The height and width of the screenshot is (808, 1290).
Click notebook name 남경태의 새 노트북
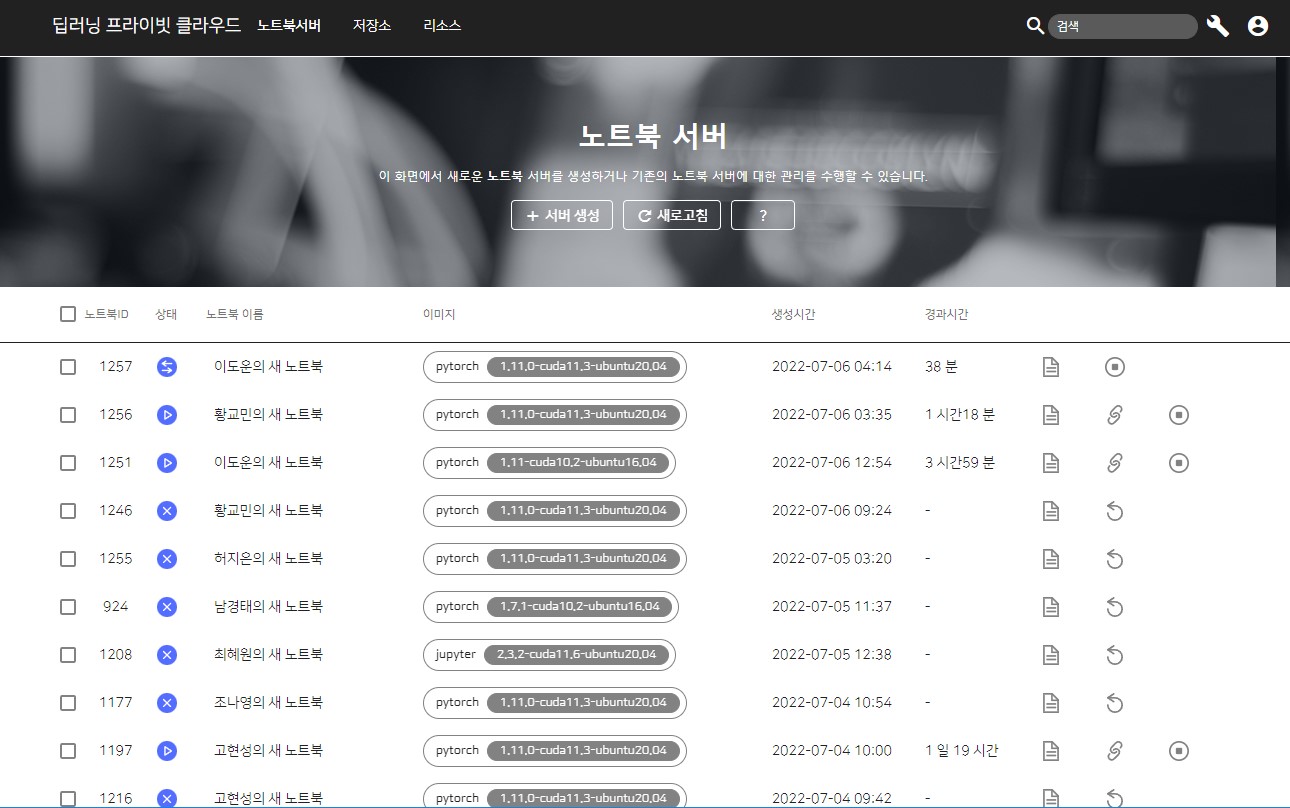(x=268, y=607)
